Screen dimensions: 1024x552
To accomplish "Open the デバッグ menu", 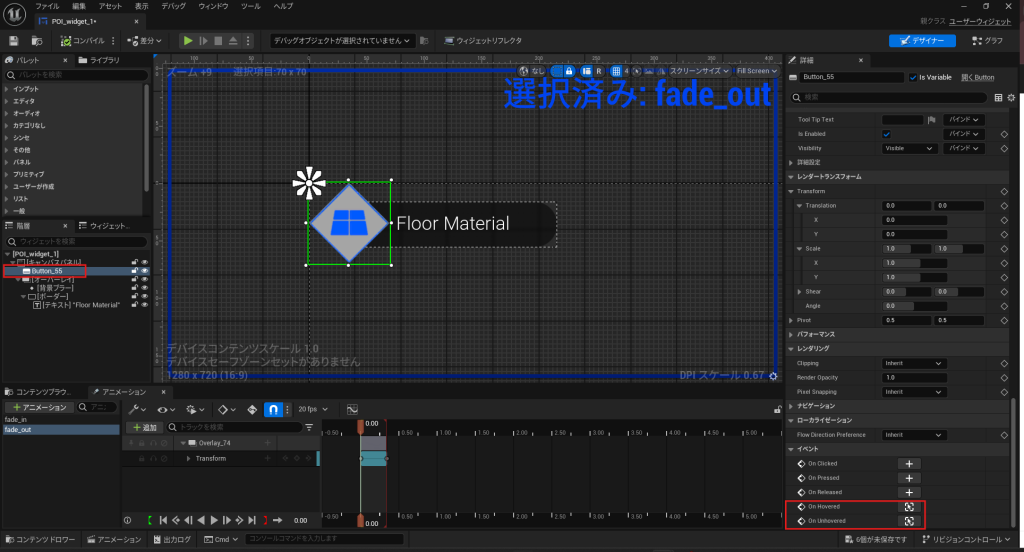I will [175, 6].
